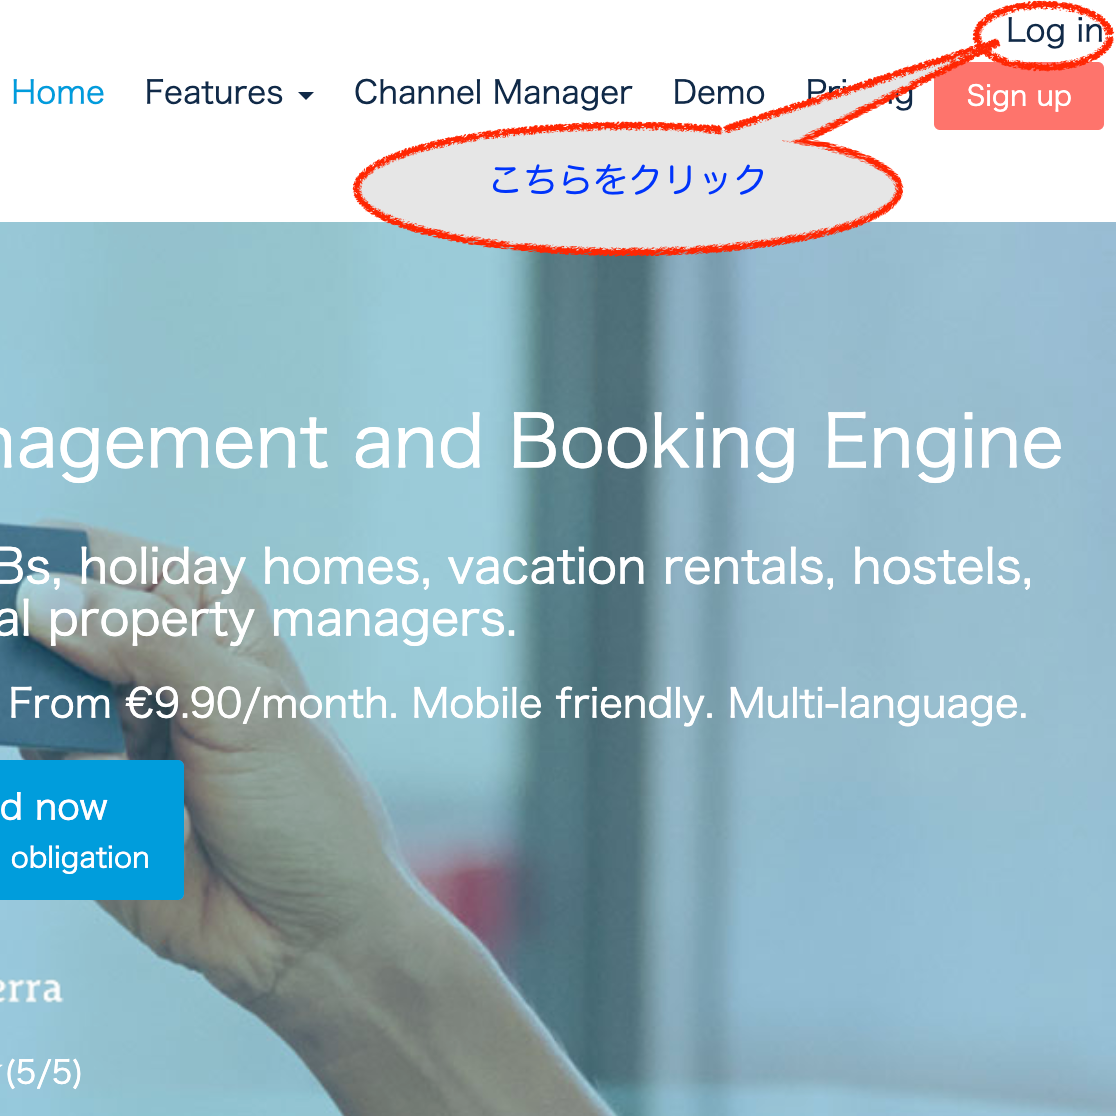Screen dimensions: 1116x1116
Task: Click the こちらをクリック speech bubble
Action: (628, 181)
